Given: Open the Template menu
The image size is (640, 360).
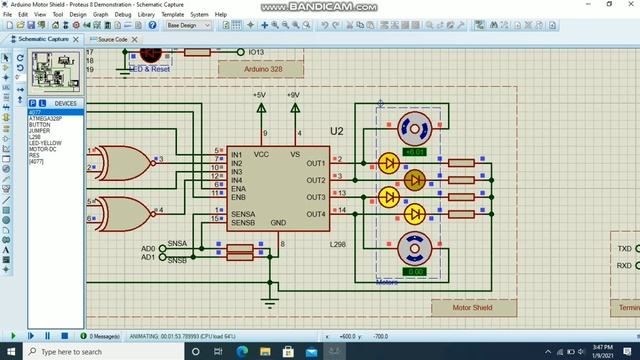Looking at the screenshot, I should (173, 14).
